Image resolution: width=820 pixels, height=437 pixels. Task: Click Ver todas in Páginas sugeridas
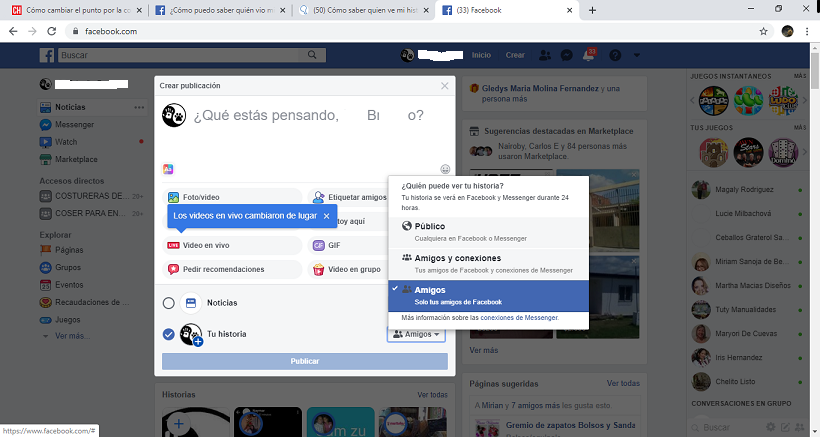point(623,383)
